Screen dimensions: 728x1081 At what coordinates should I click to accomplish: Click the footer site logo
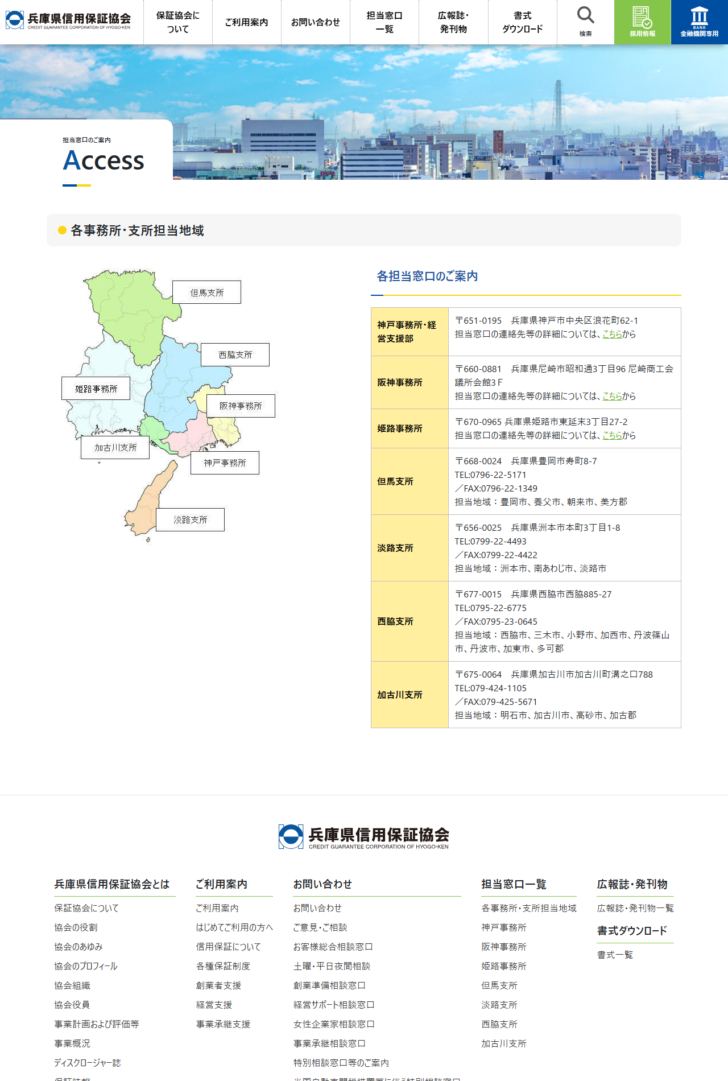[x=364, y=836]
